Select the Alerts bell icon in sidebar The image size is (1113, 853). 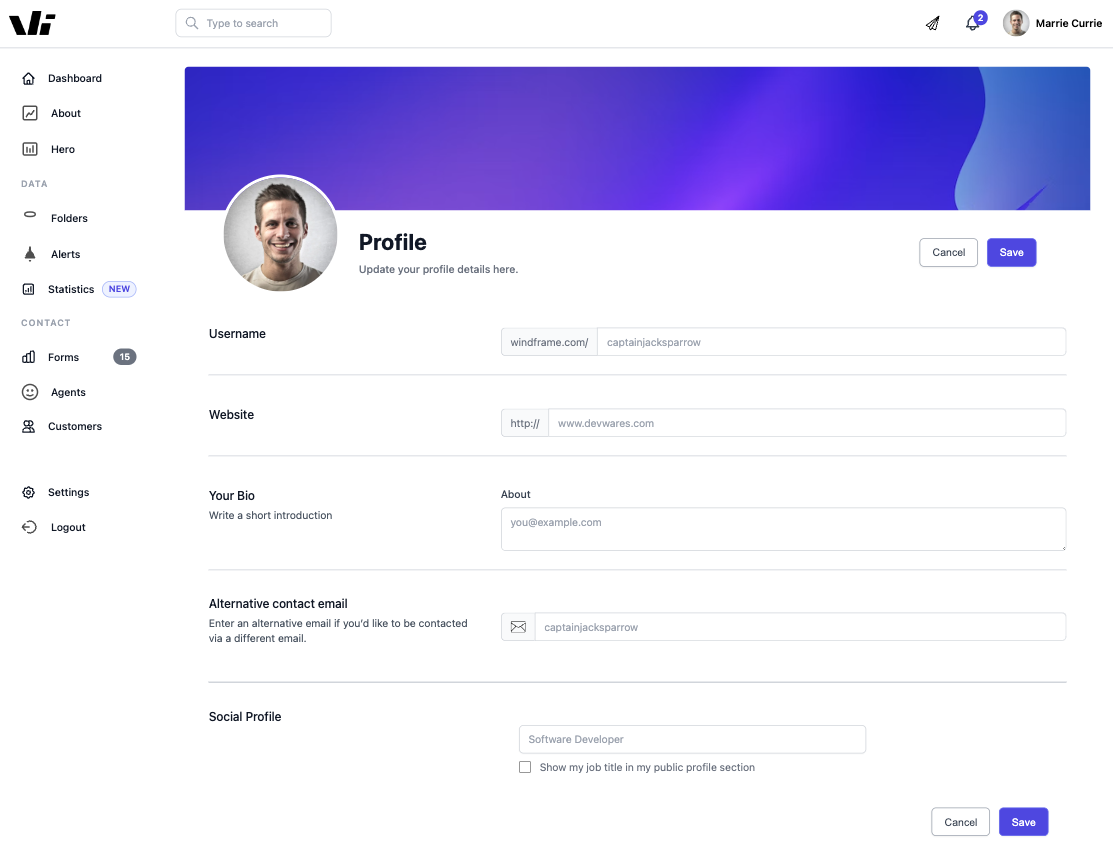(30, 254)
